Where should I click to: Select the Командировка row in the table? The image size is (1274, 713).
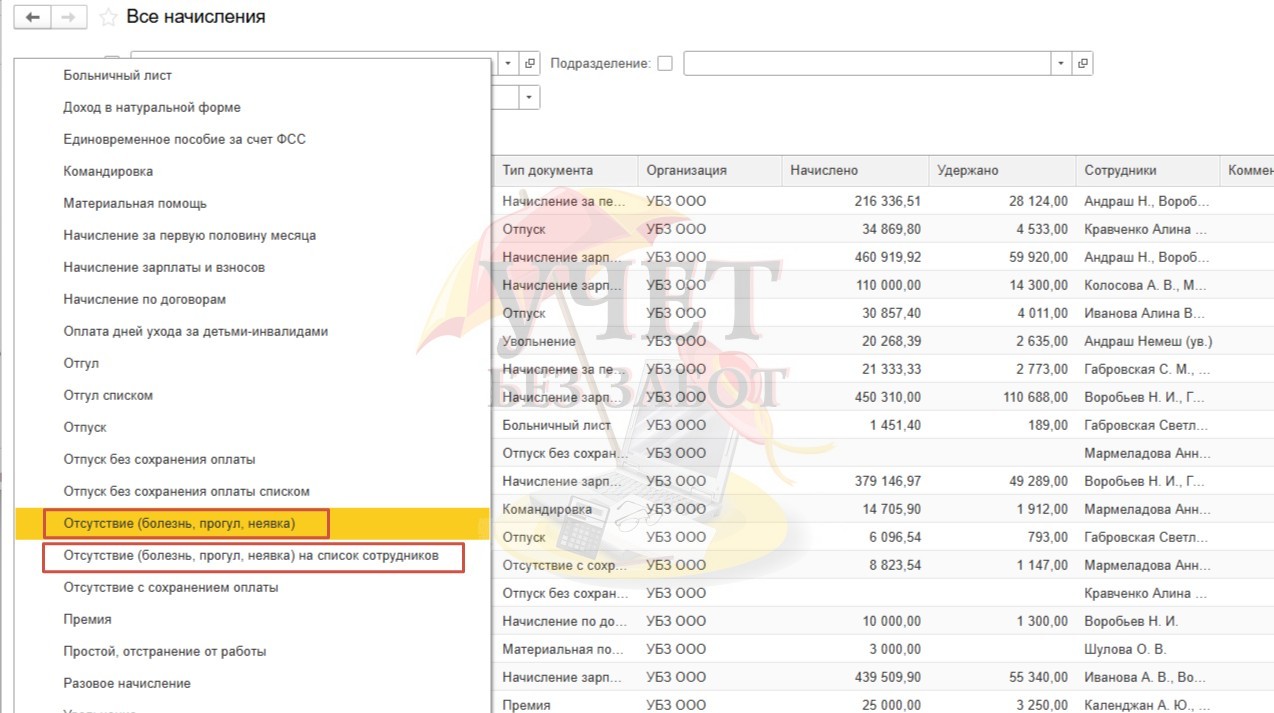coord(884,509)
